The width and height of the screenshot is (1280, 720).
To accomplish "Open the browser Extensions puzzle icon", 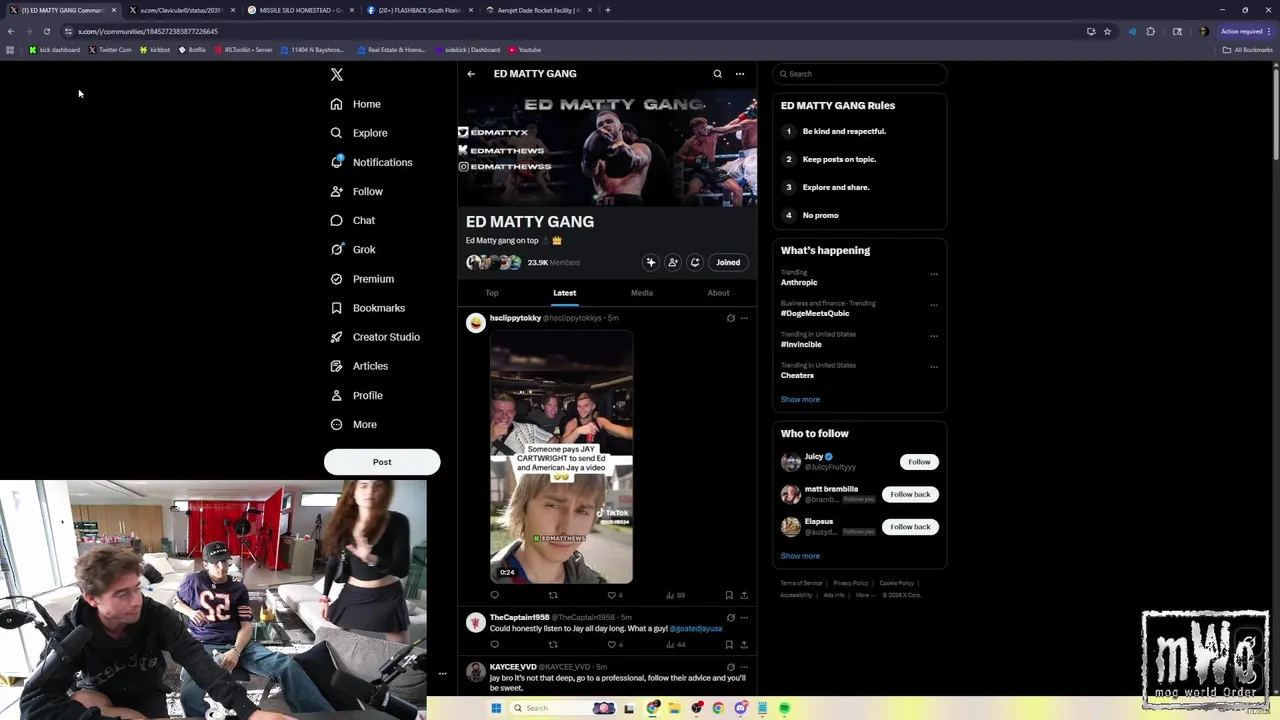I will click(1151, 31).
